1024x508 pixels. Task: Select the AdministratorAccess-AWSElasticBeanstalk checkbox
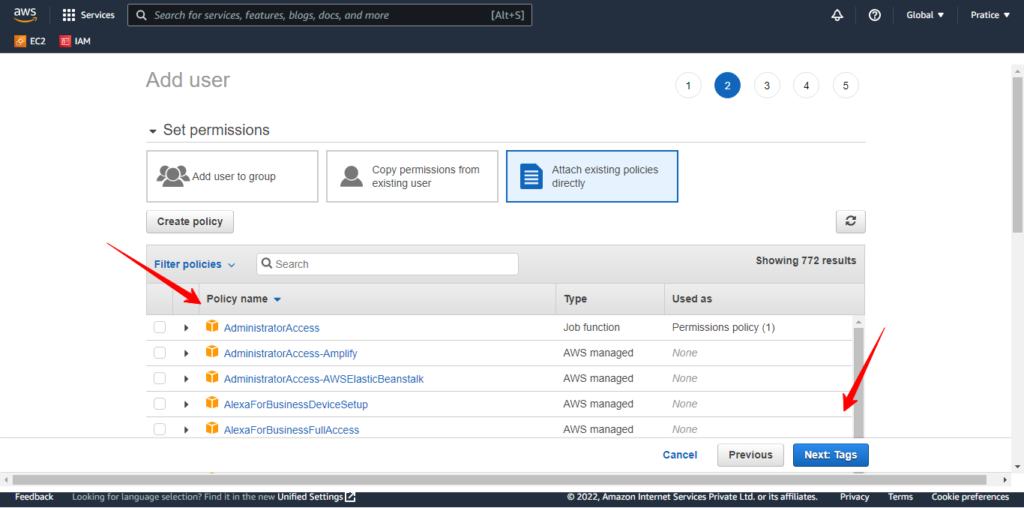[x=159, y=378]
